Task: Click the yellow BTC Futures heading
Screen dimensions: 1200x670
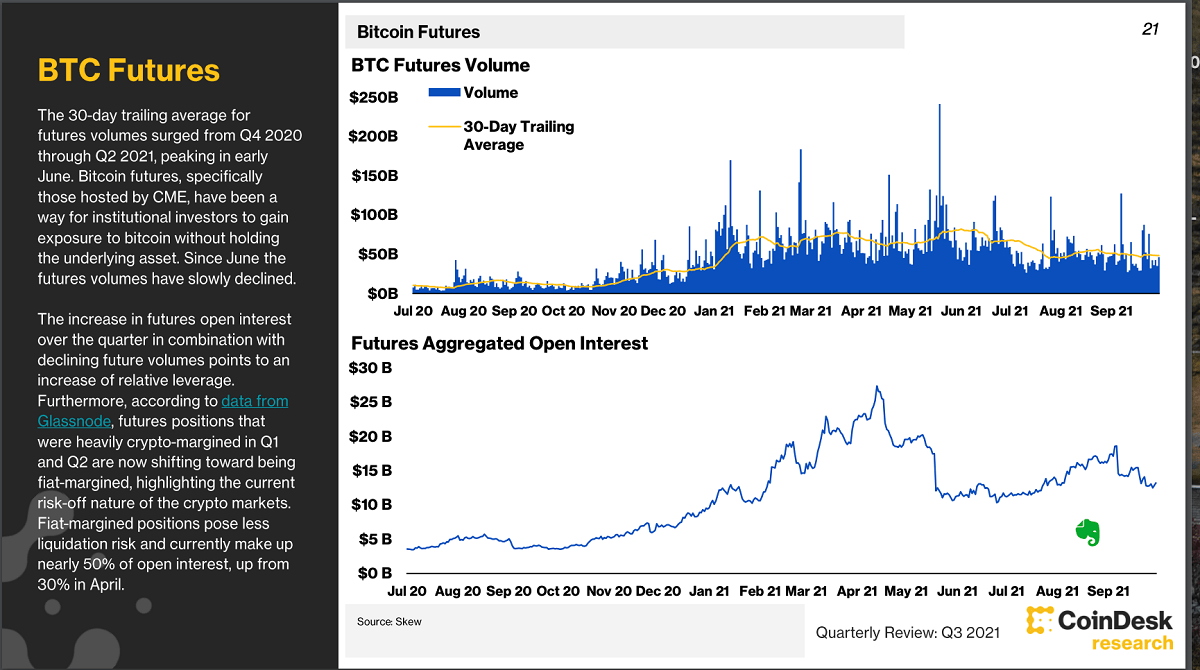Action: click(128, 70)
